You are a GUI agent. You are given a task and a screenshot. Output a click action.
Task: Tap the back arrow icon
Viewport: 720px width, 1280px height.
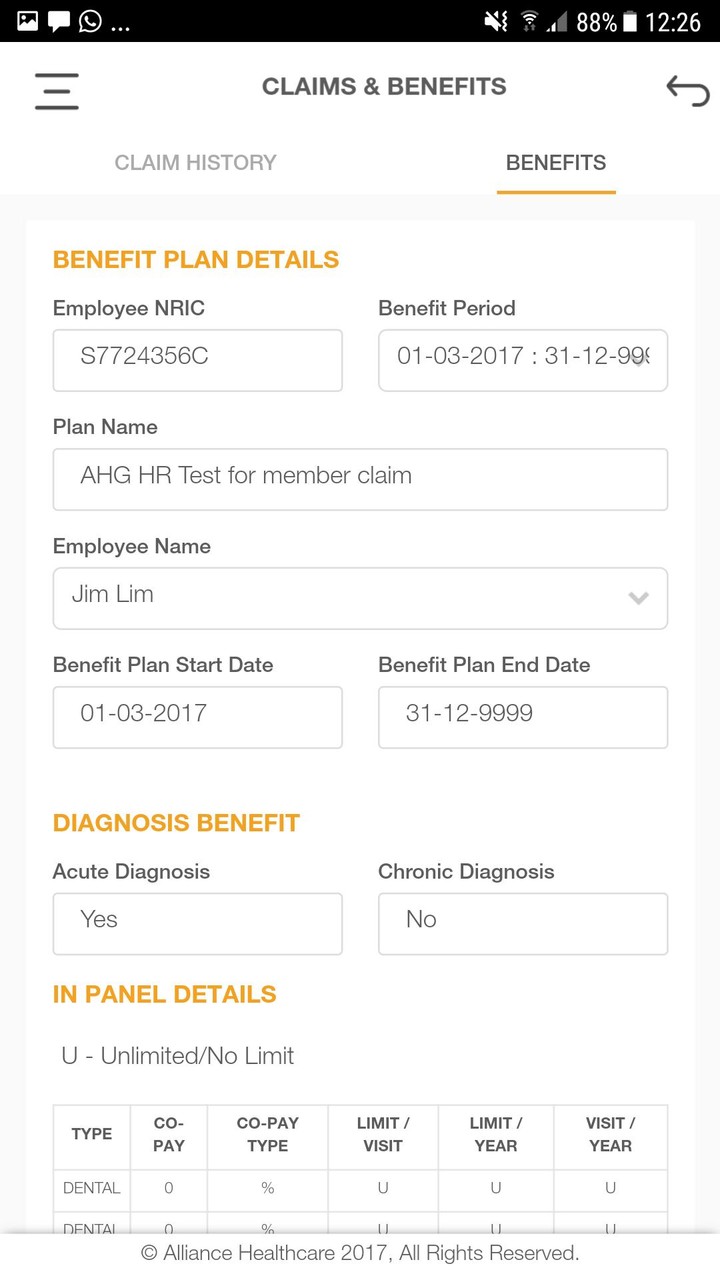point(687,91)
